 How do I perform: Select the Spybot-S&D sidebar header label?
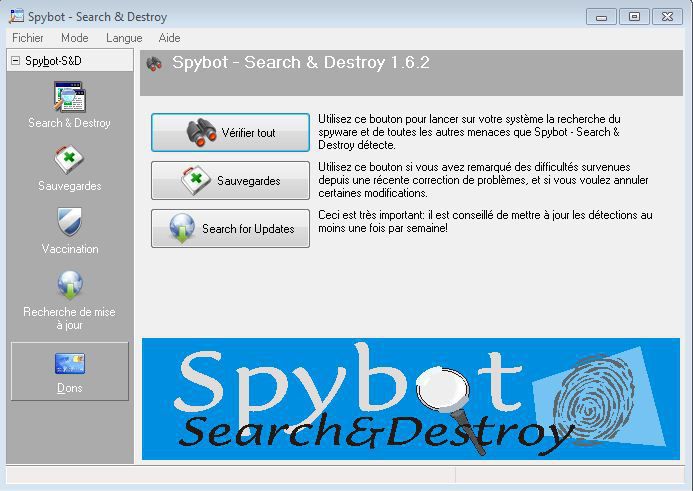coord(53,61)
